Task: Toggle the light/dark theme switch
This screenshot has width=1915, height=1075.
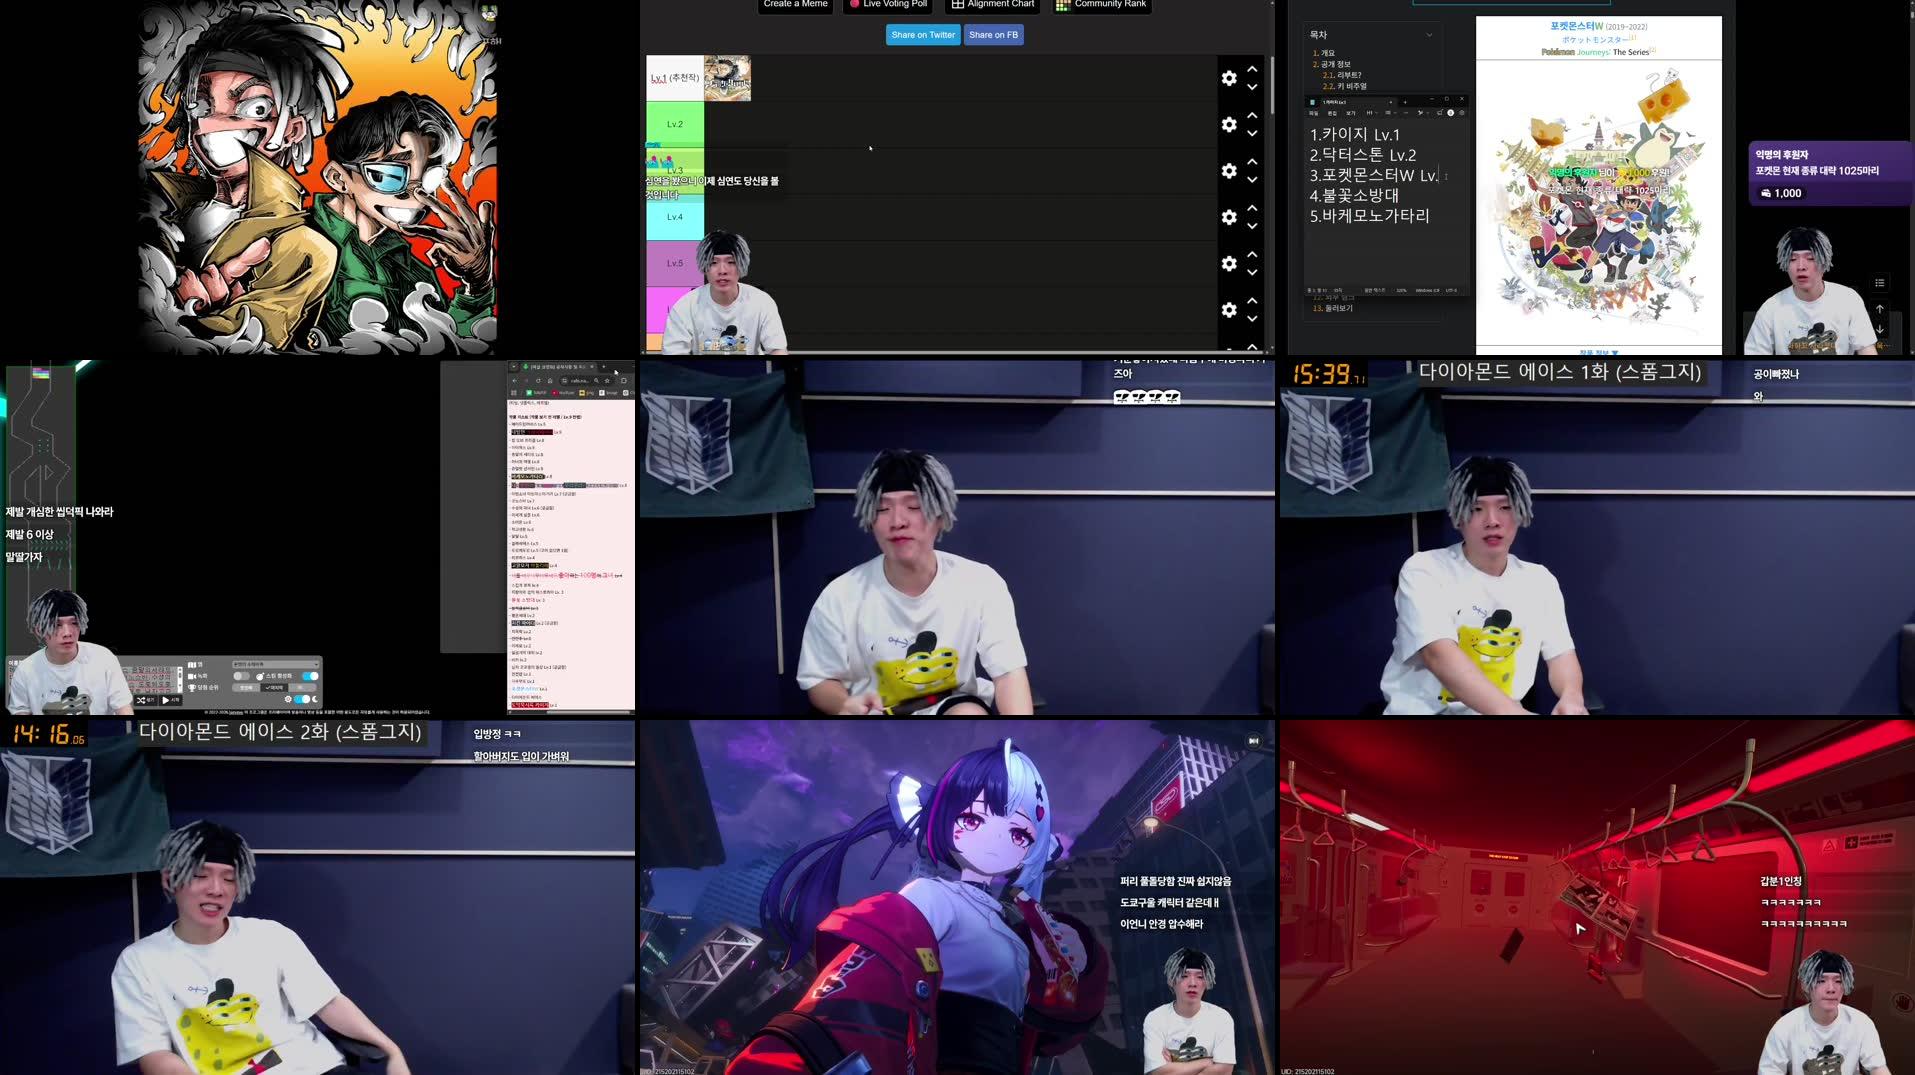Action: pos(302,699)
